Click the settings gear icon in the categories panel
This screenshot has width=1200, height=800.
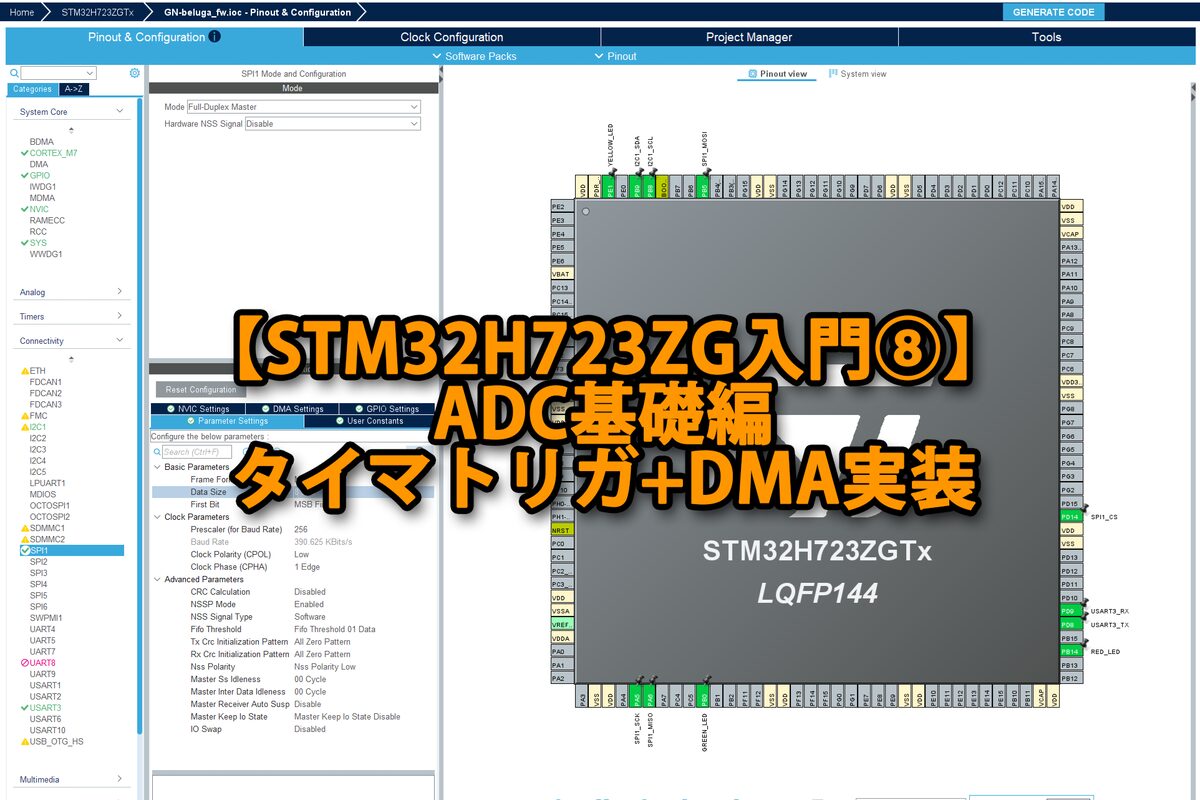pos(135,73)
